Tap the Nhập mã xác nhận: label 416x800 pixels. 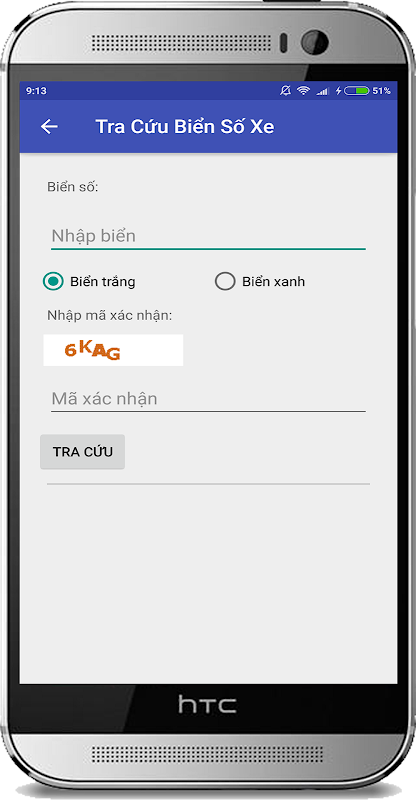coord(110,316)
